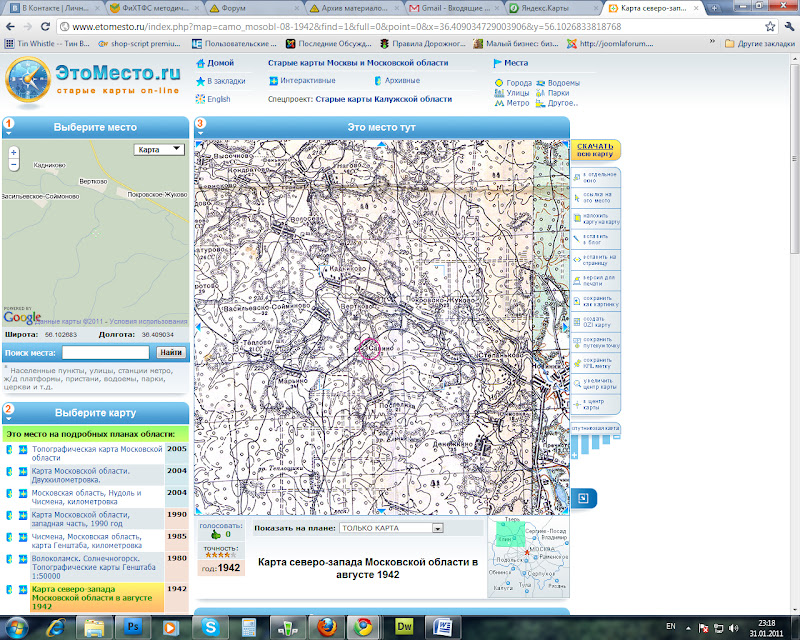Move to map center (в центр карты)
Viewport: 800px width, 640px height.
[595, 404]
